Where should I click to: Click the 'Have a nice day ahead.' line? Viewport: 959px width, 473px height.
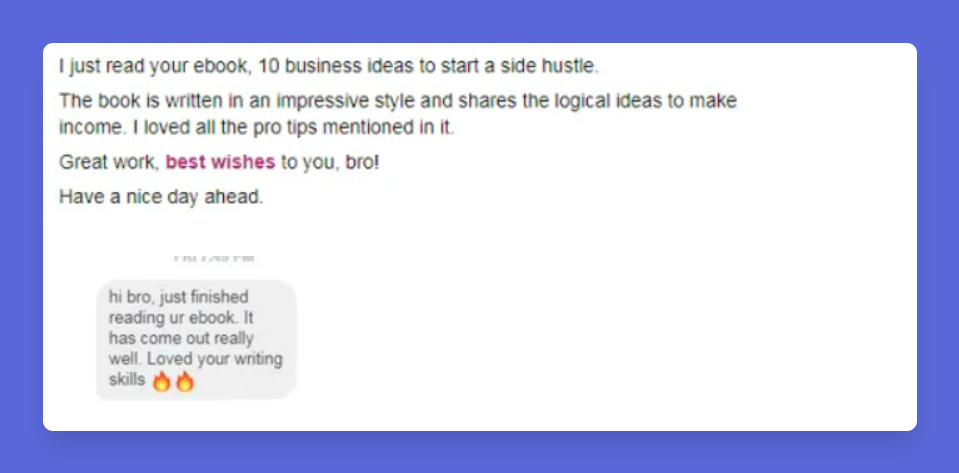click(161, 197)
